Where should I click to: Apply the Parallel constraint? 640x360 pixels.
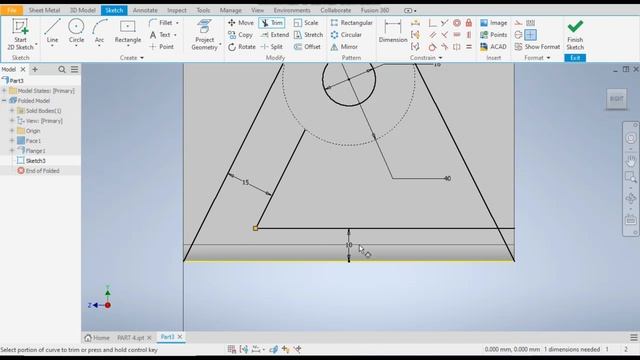point(432,35)
